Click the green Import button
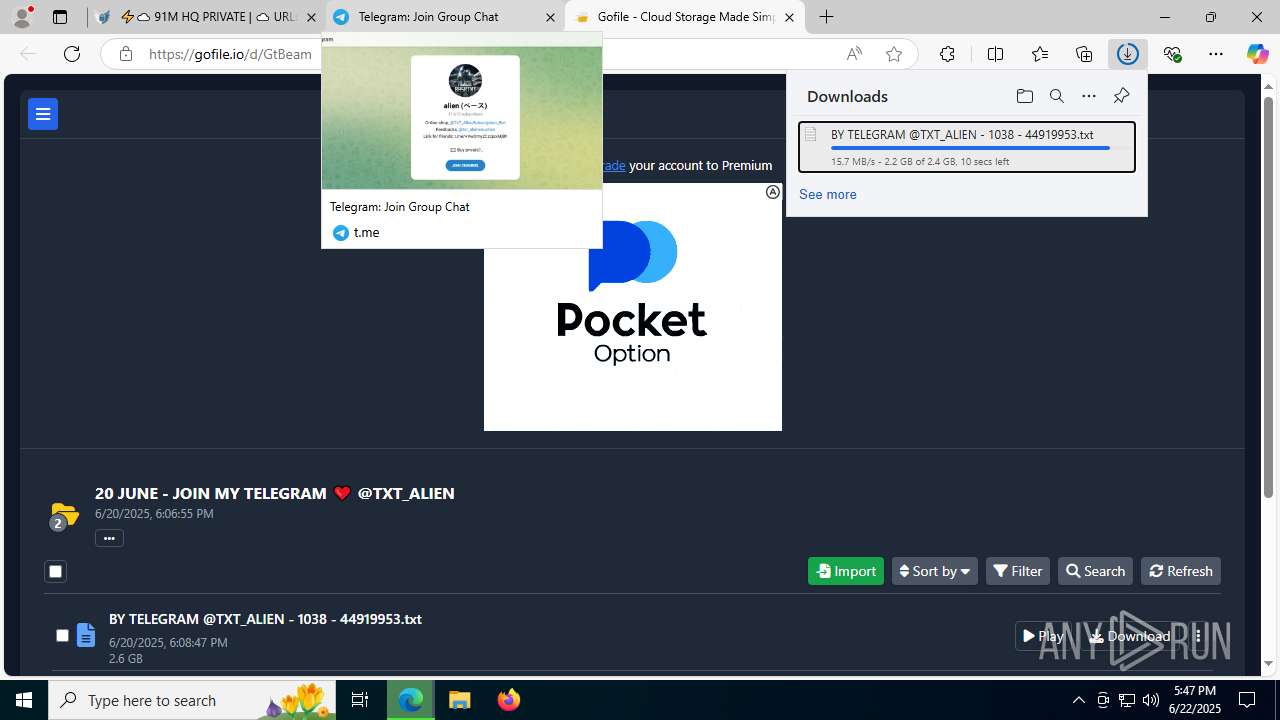The width and height of the screenshot is (1280, 720). coord(846,571)
